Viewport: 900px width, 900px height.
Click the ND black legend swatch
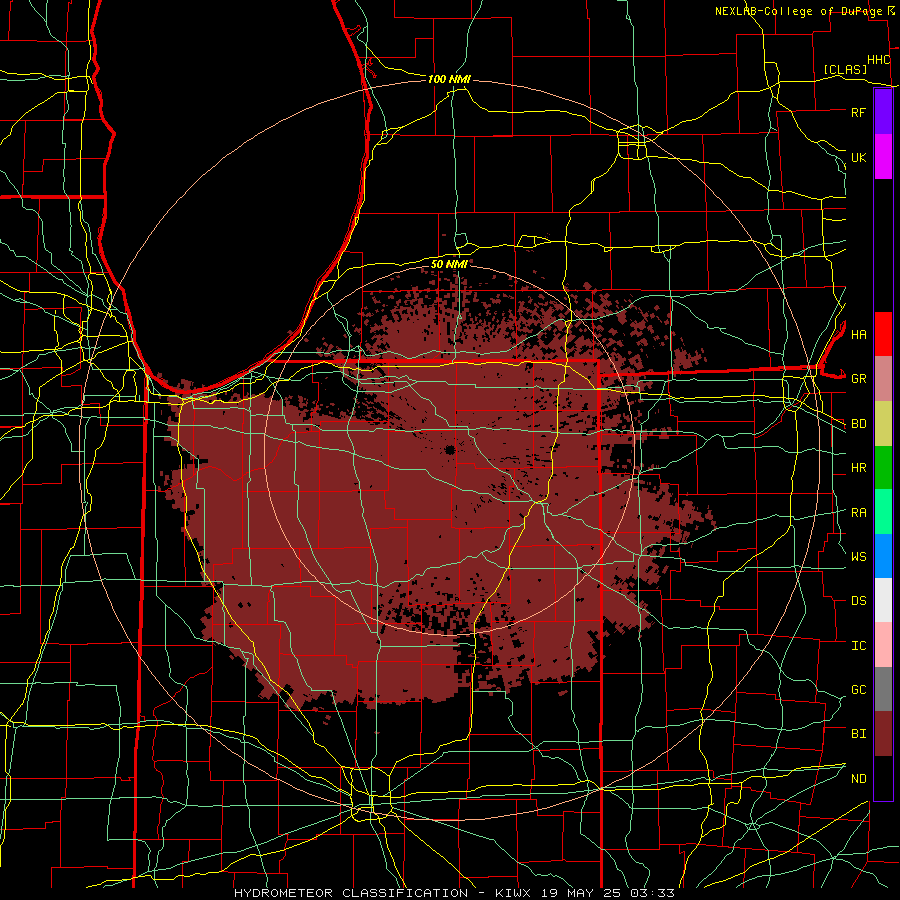tap(883, 778)
